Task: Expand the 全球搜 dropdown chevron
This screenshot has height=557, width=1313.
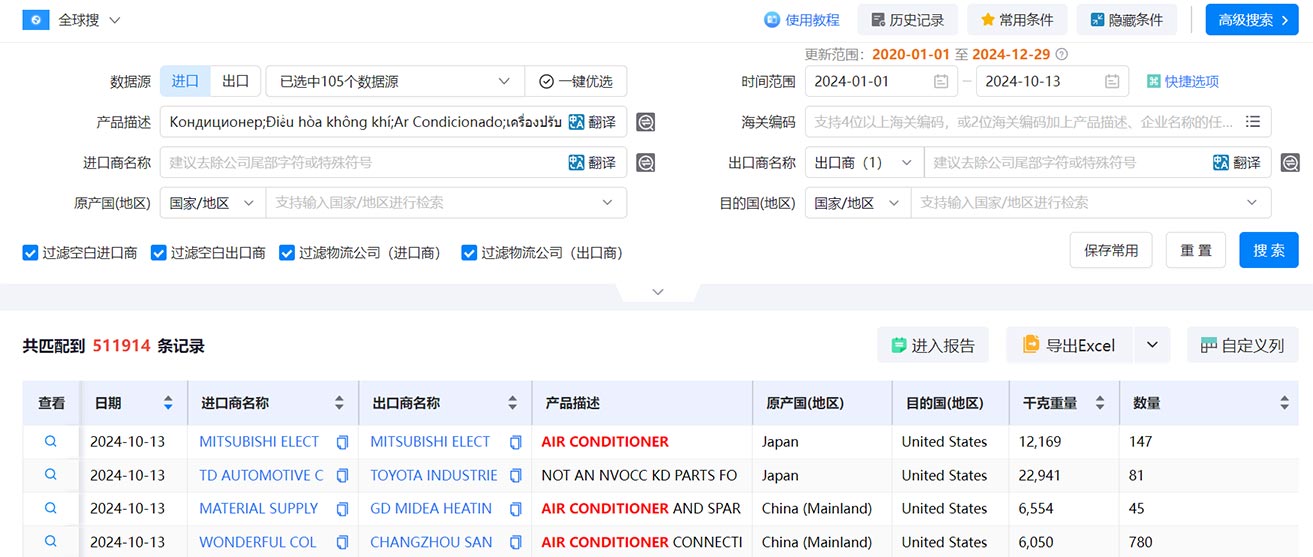Action: point(114,21)
